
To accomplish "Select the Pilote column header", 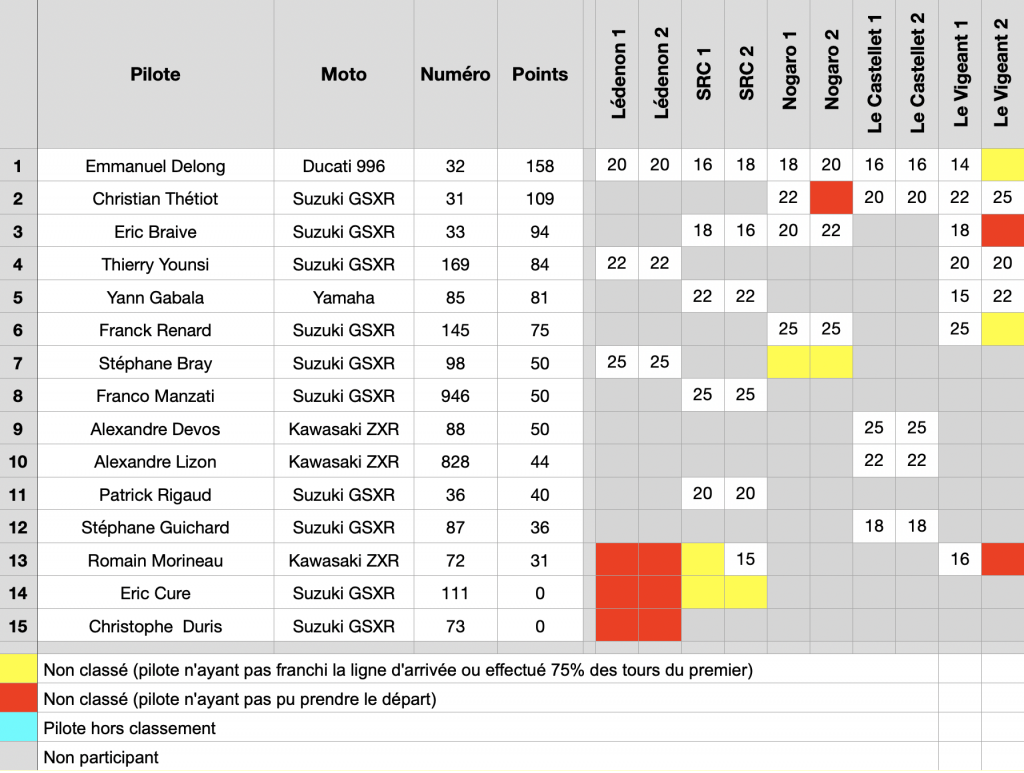I will pyautogui.click(x=155, y=74).
